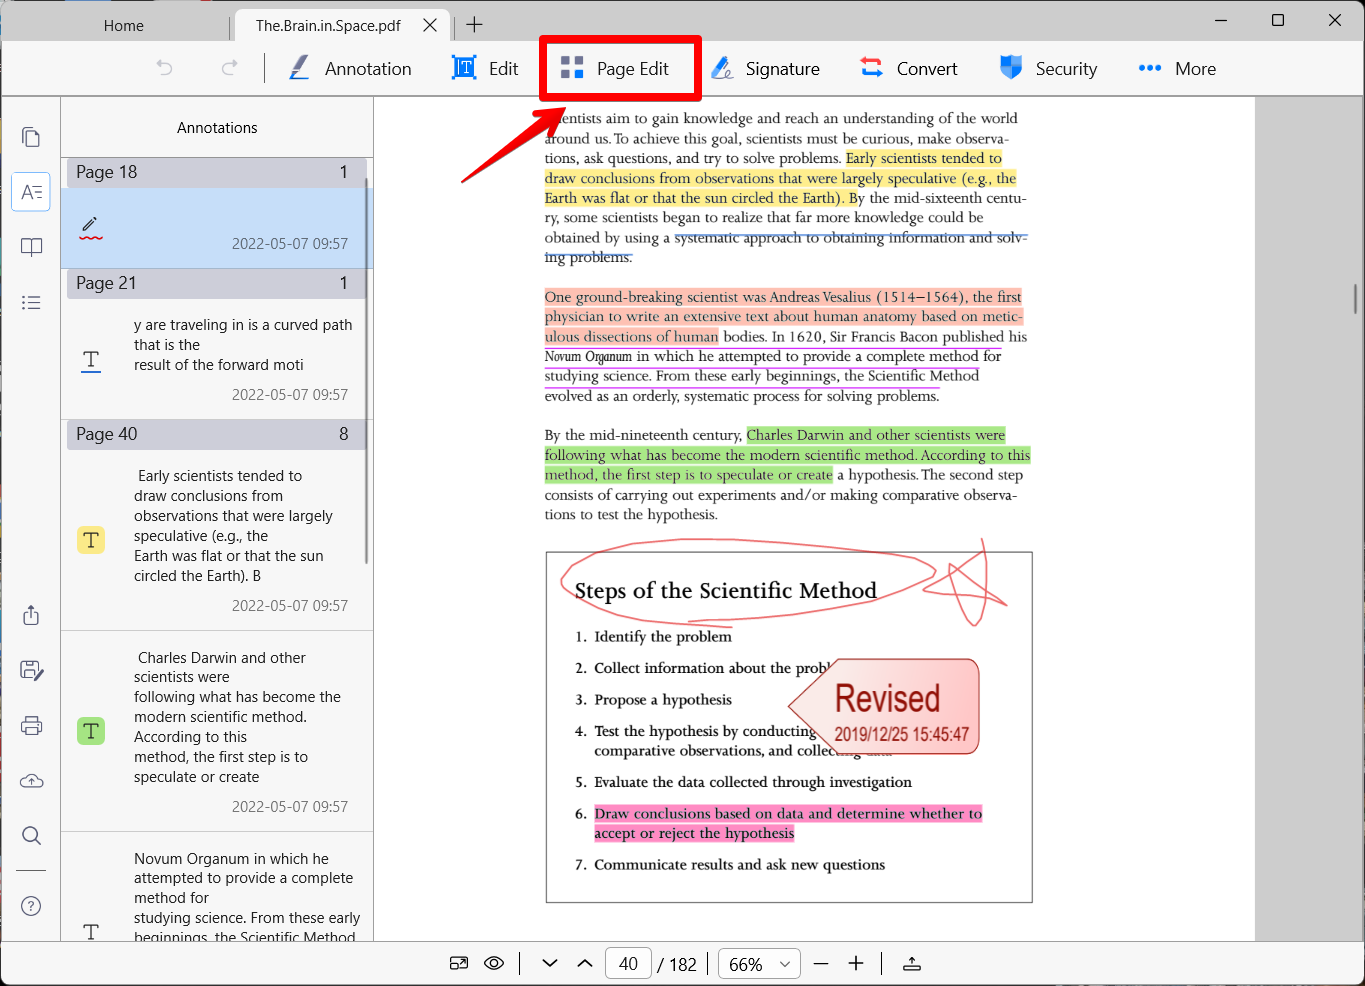Click the pink highlighted 'Draw conclusions' text

(788, 823)
